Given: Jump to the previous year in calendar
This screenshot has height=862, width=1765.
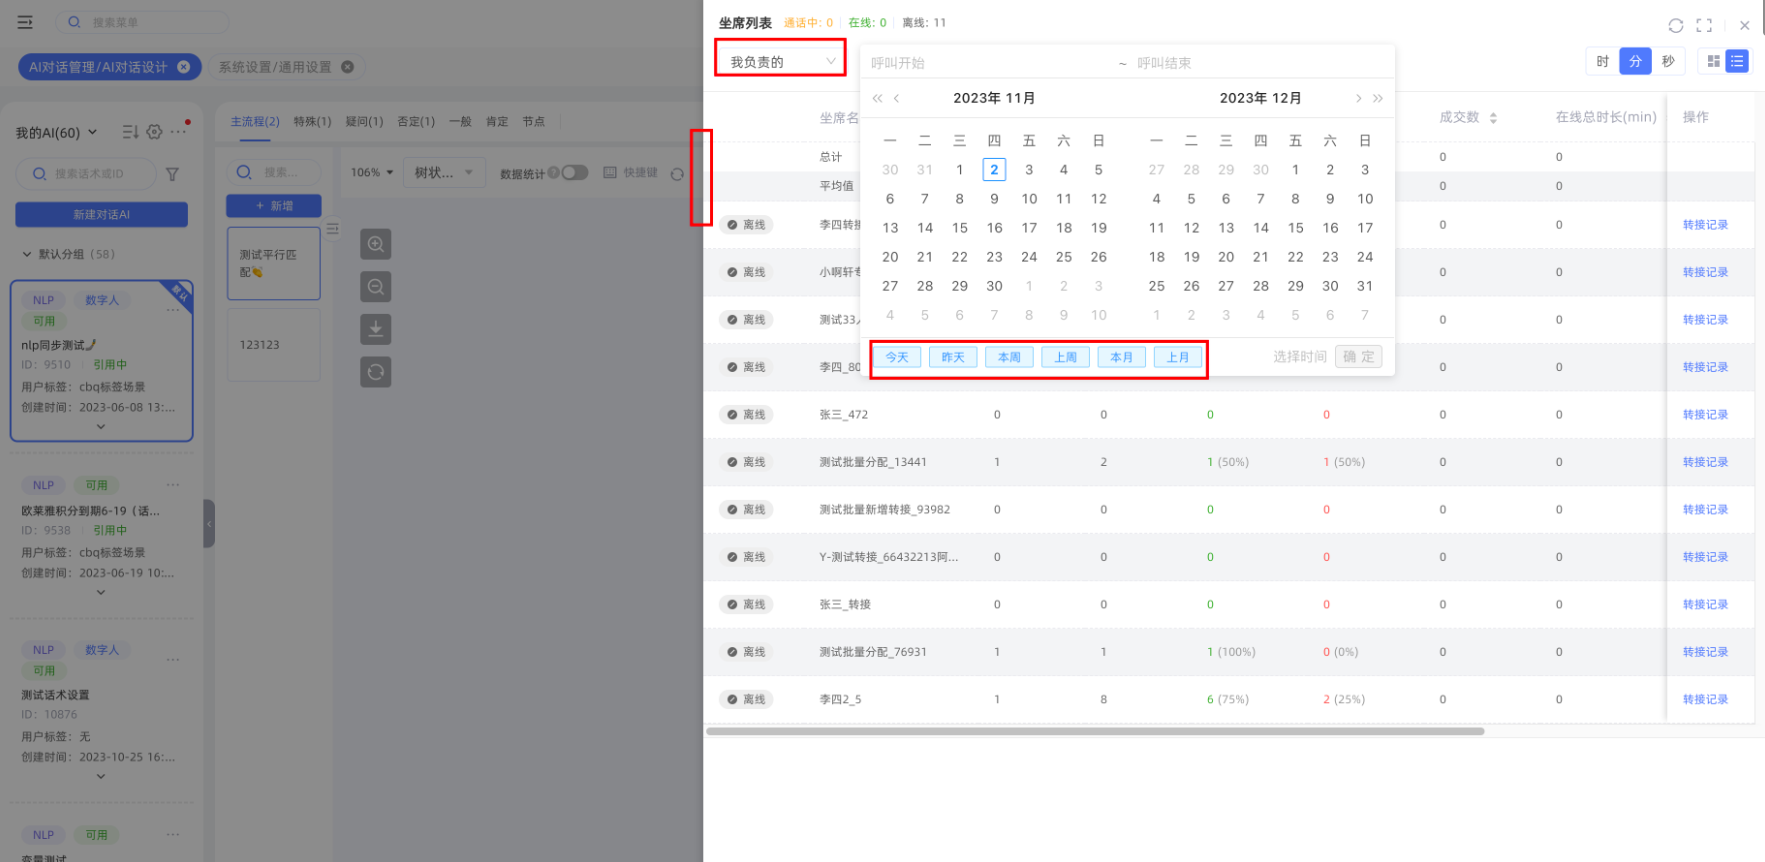Looking at the screenshot, I should (877, 98).
